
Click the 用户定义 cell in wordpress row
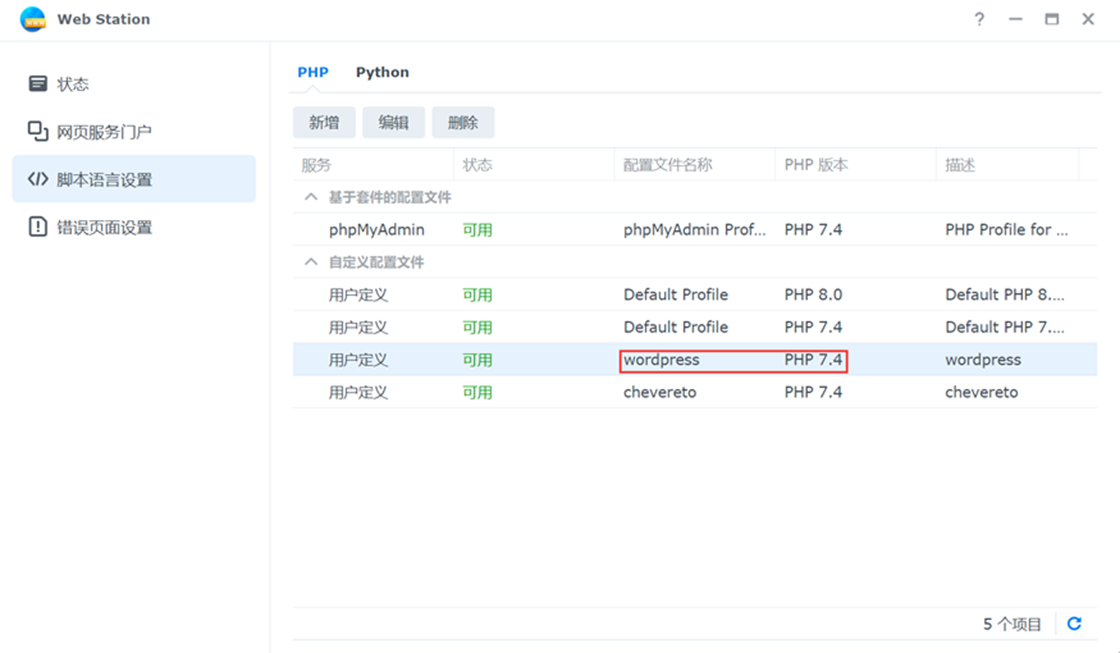click(358, 360)
